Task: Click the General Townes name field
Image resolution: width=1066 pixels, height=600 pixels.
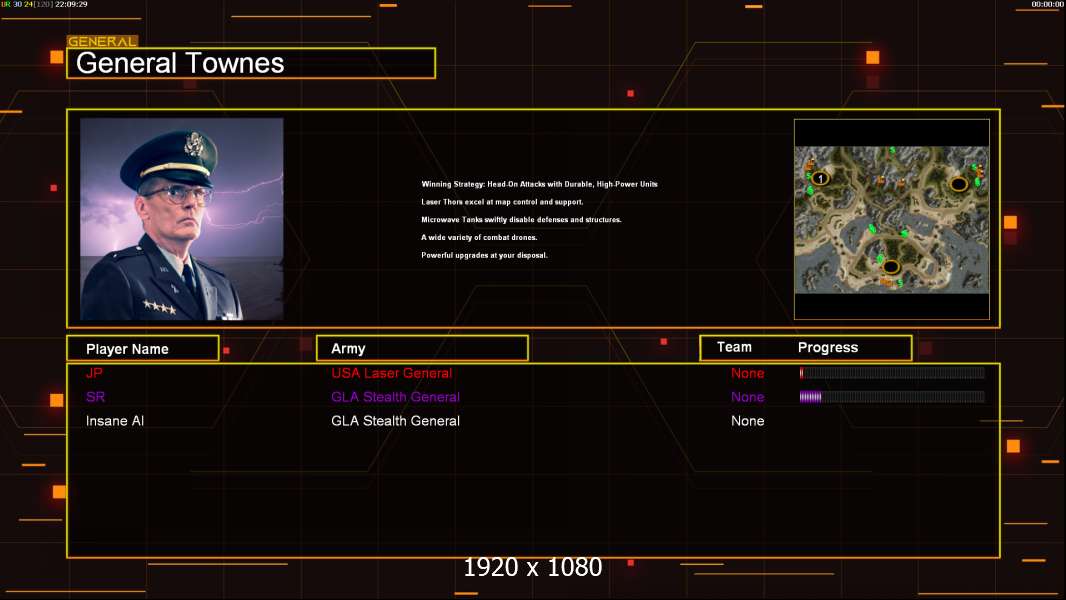Action: point(251,63)
